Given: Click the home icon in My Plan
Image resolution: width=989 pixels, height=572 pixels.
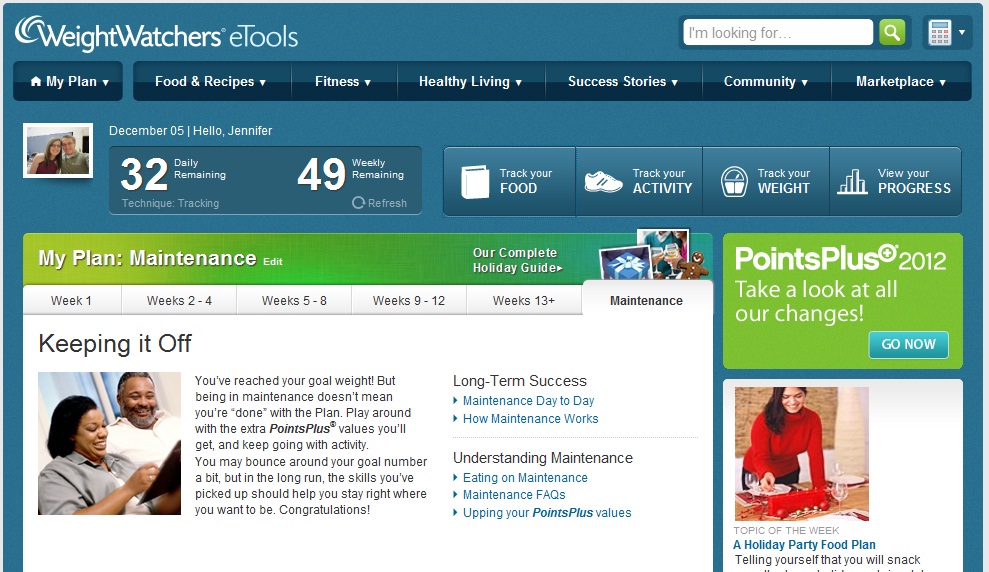Looking at the screenshot, I should [36, 81].
